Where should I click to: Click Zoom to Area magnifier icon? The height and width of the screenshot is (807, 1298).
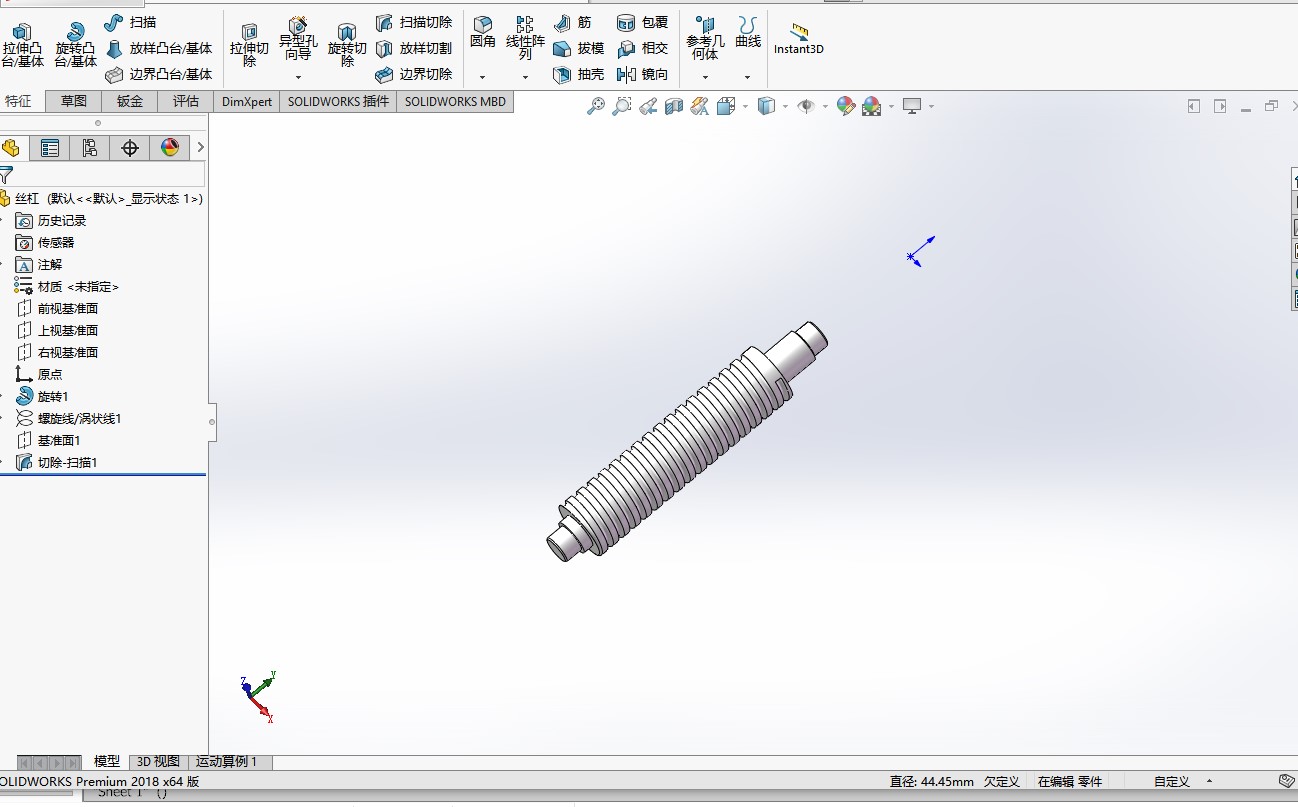point(622,106)
